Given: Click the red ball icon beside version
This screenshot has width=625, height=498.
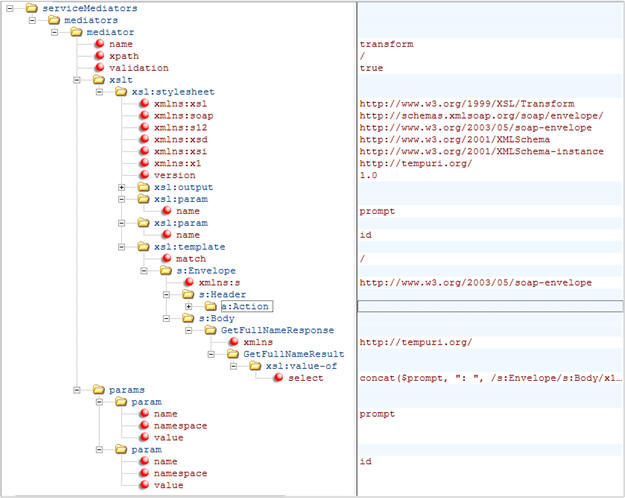Looking at the screenshot, I should (144, 175).
